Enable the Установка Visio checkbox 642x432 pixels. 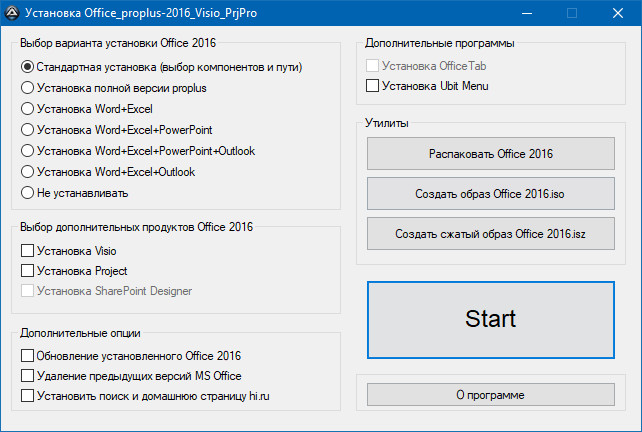pos(27,251)
